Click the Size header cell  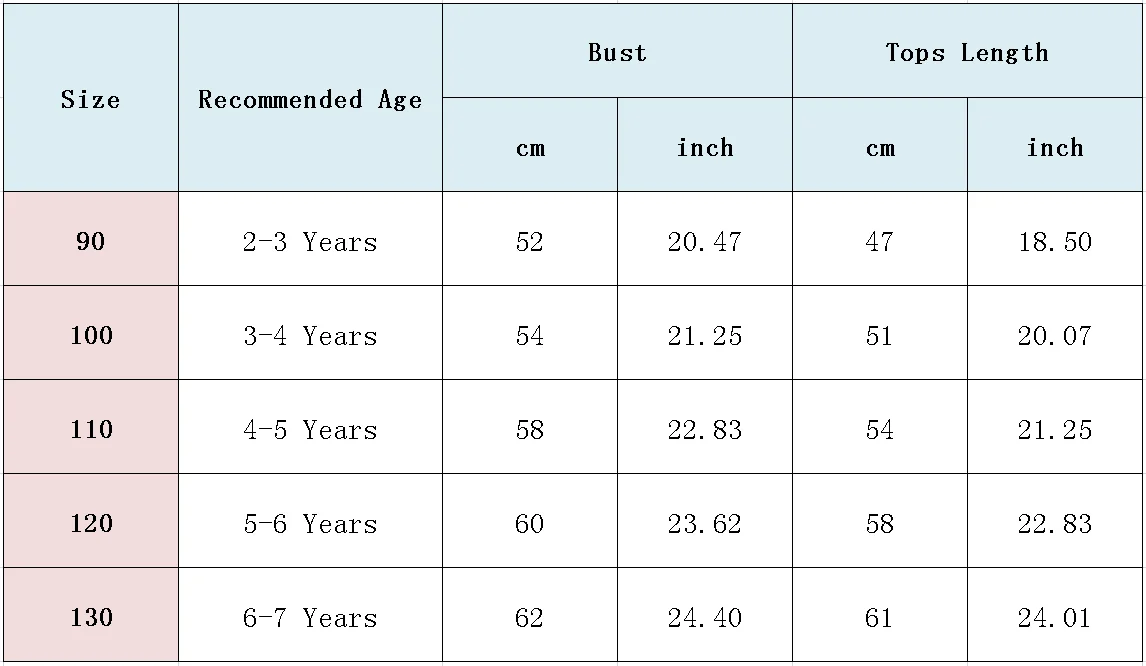click(91, 98)
